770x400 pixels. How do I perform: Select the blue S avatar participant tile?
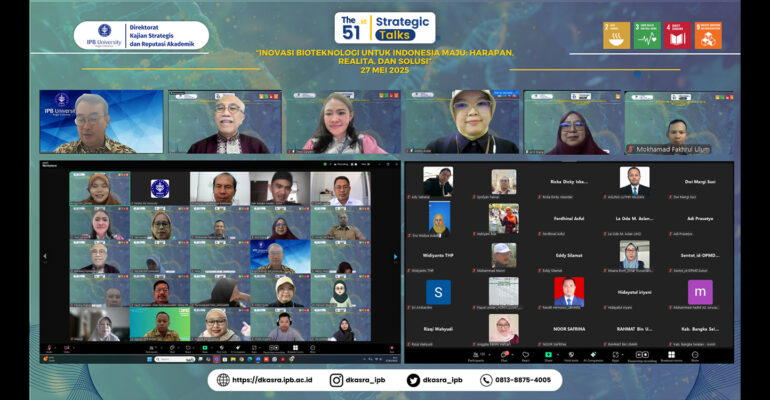[x=438, y=293]
